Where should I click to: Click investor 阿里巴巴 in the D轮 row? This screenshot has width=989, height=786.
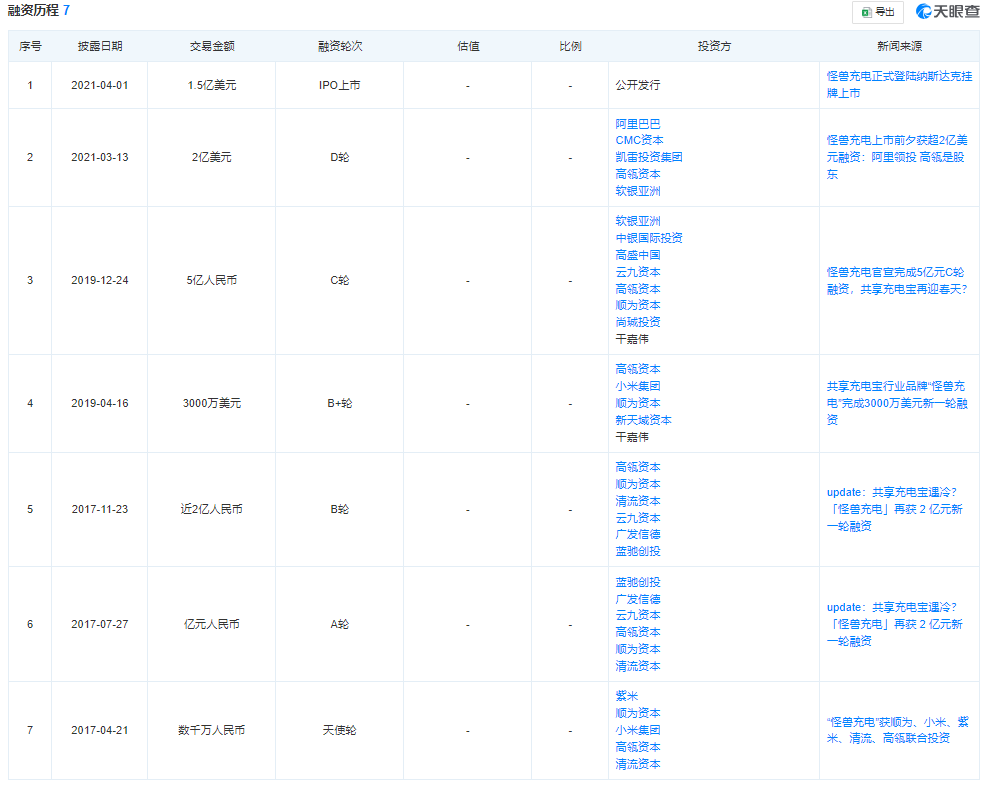click(638, 124)
